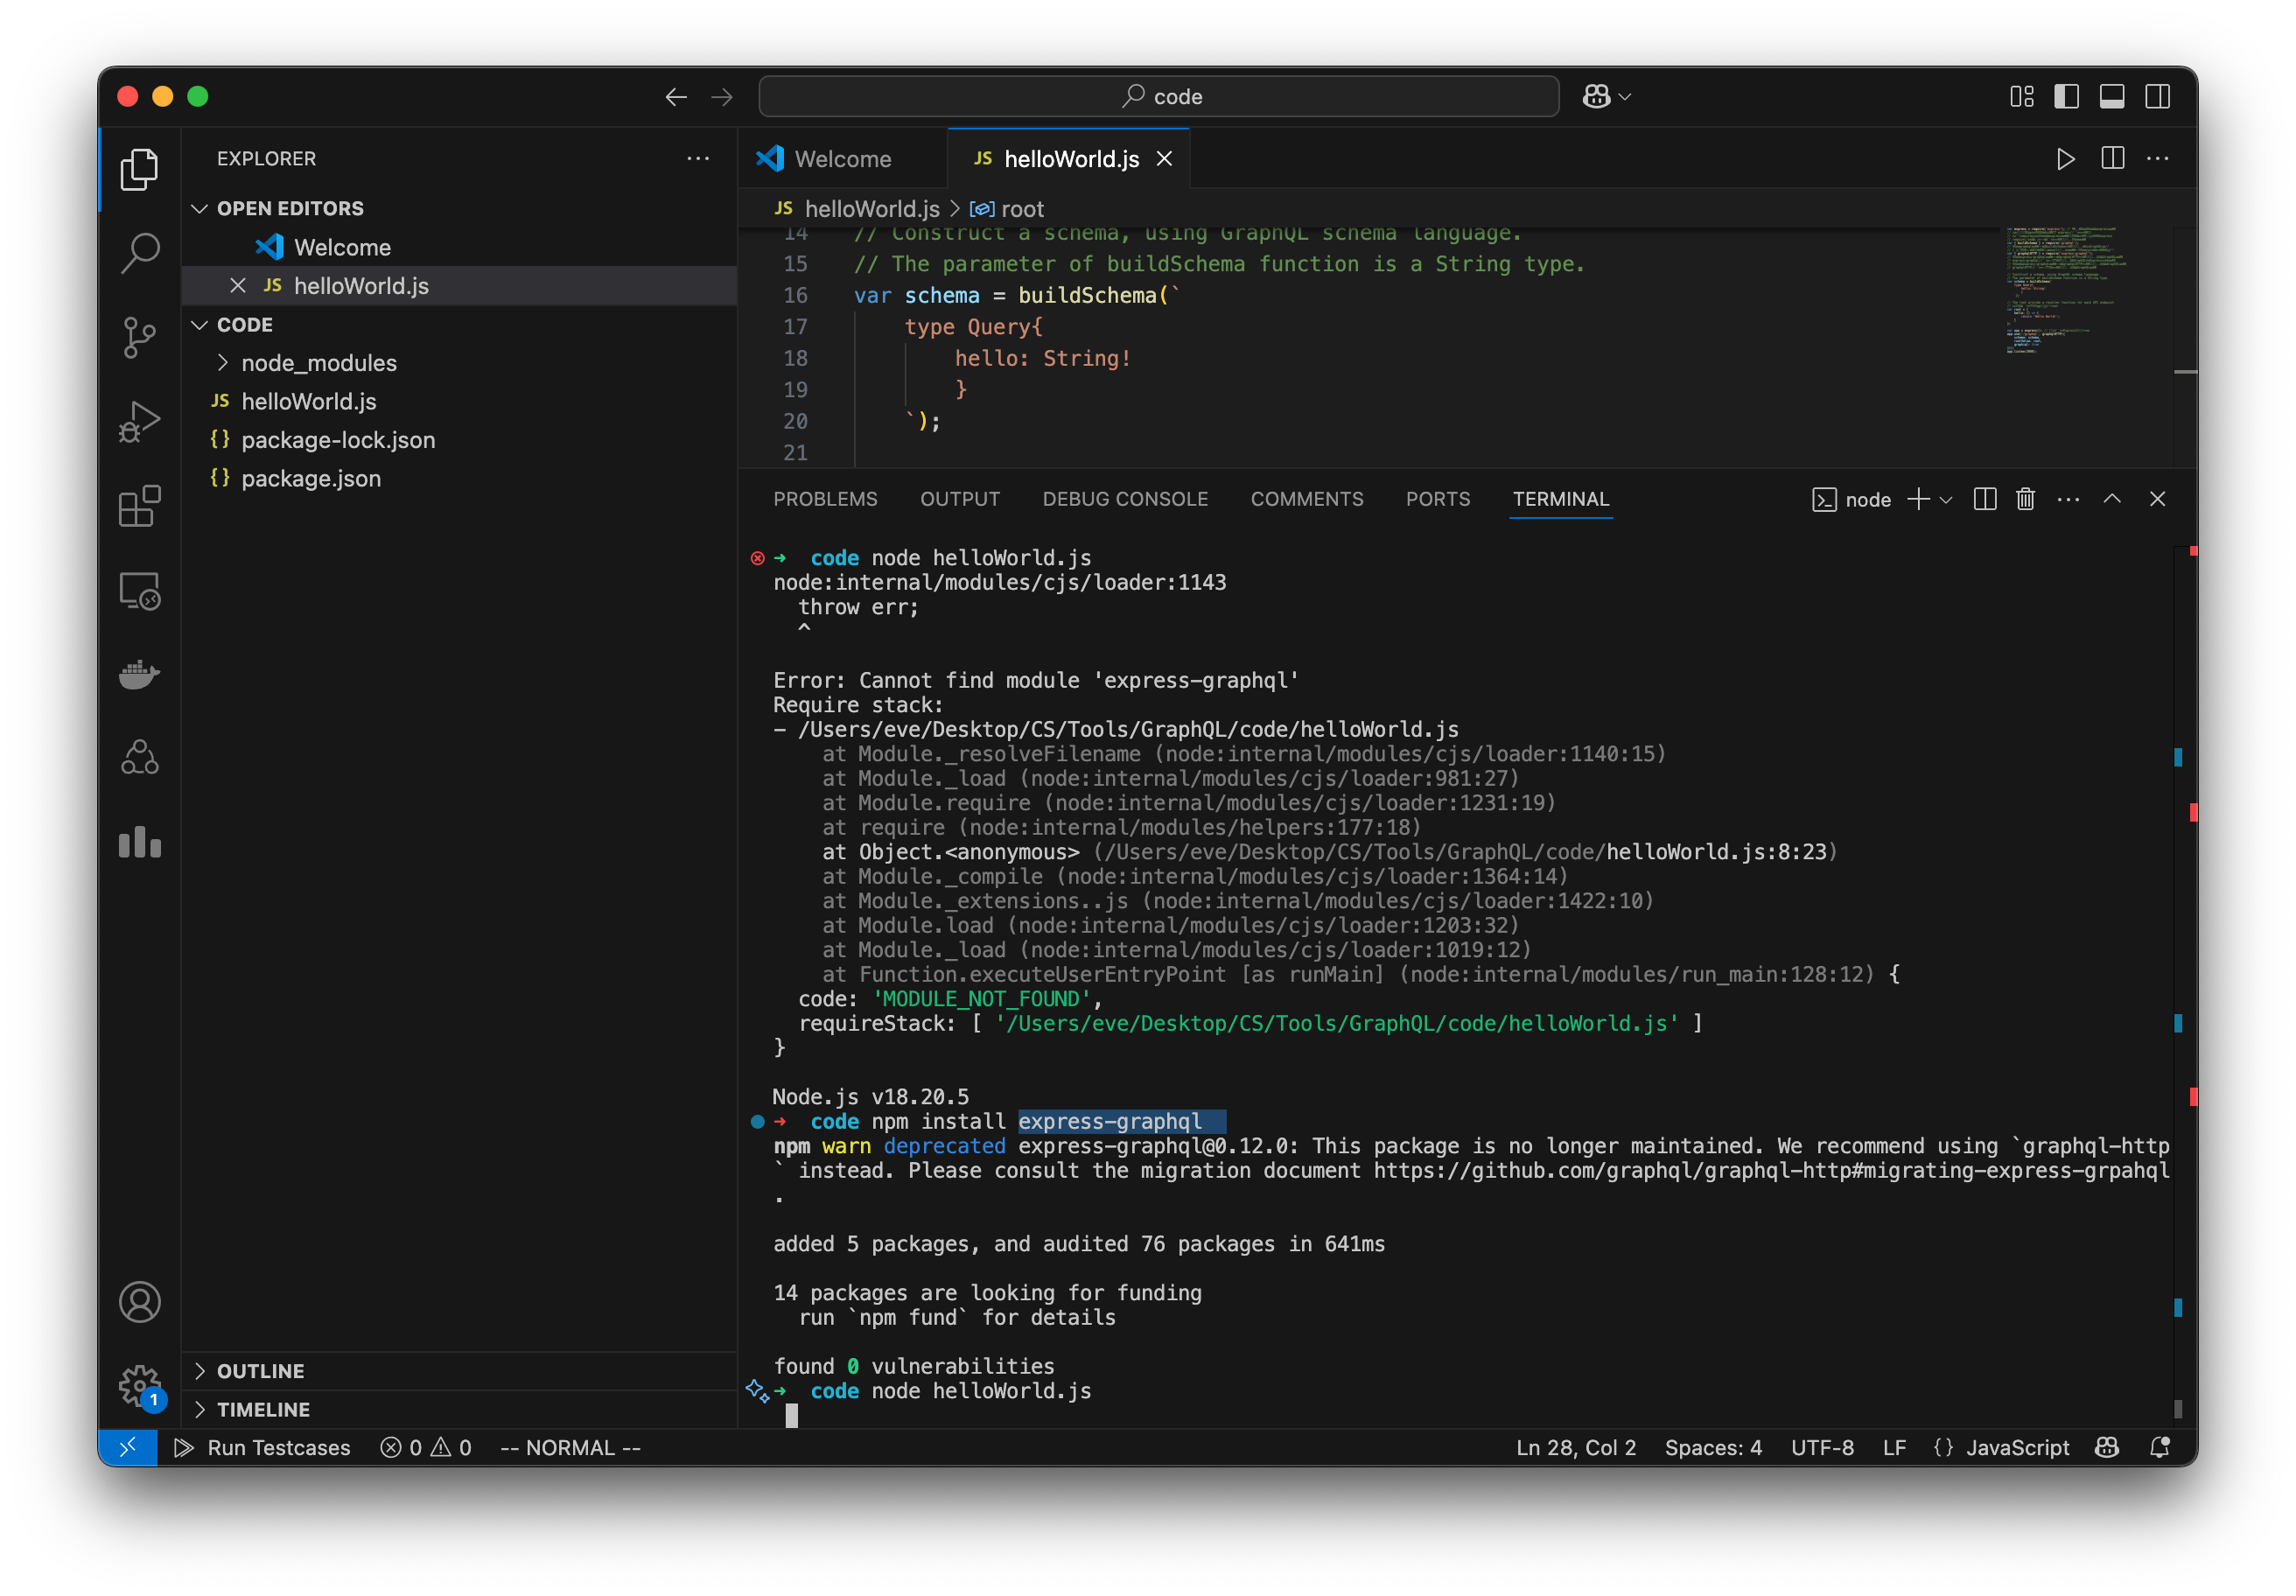Split the terminal
The image size is (2296, 1596).
[x=1984, y=499]
